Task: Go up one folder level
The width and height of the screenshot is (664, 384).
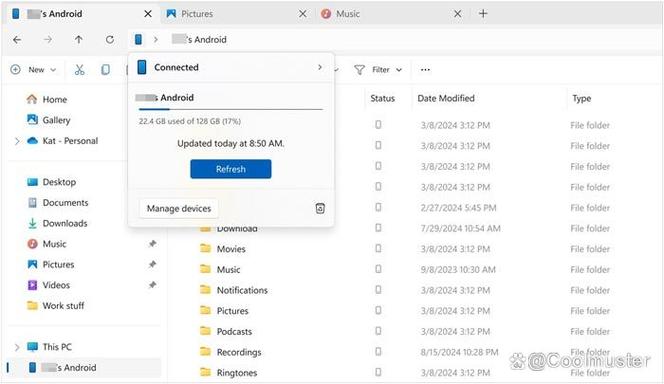Action: tap(79, 40)
